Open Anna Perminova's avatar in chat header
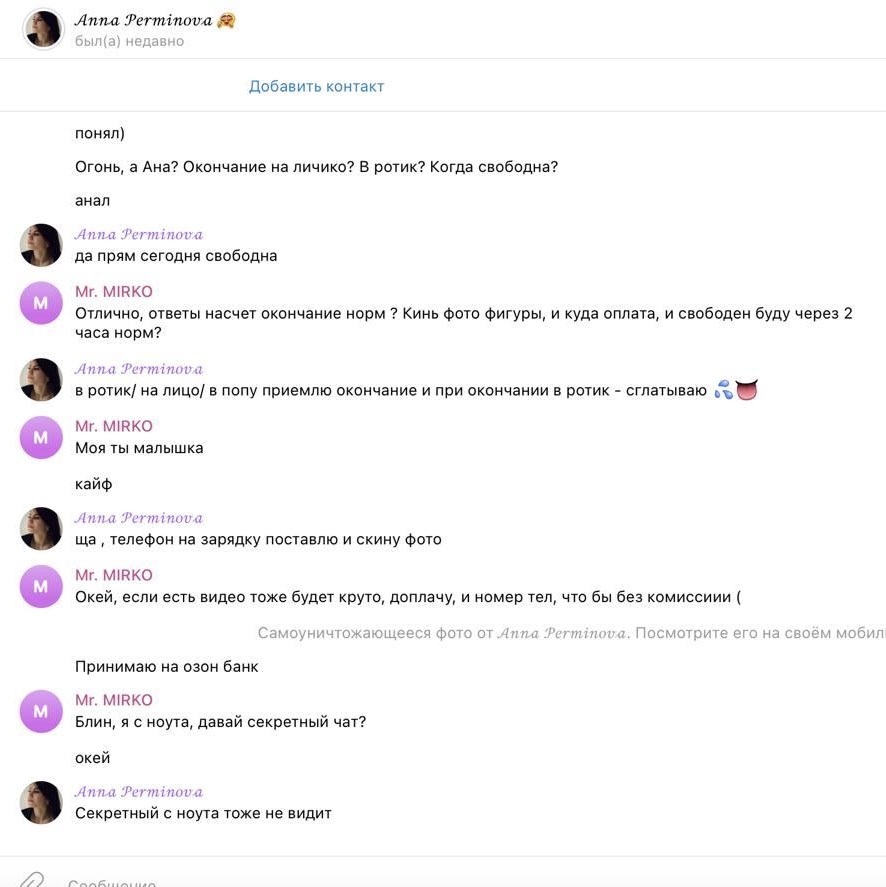The image size is (886, 887). [44, 30]
